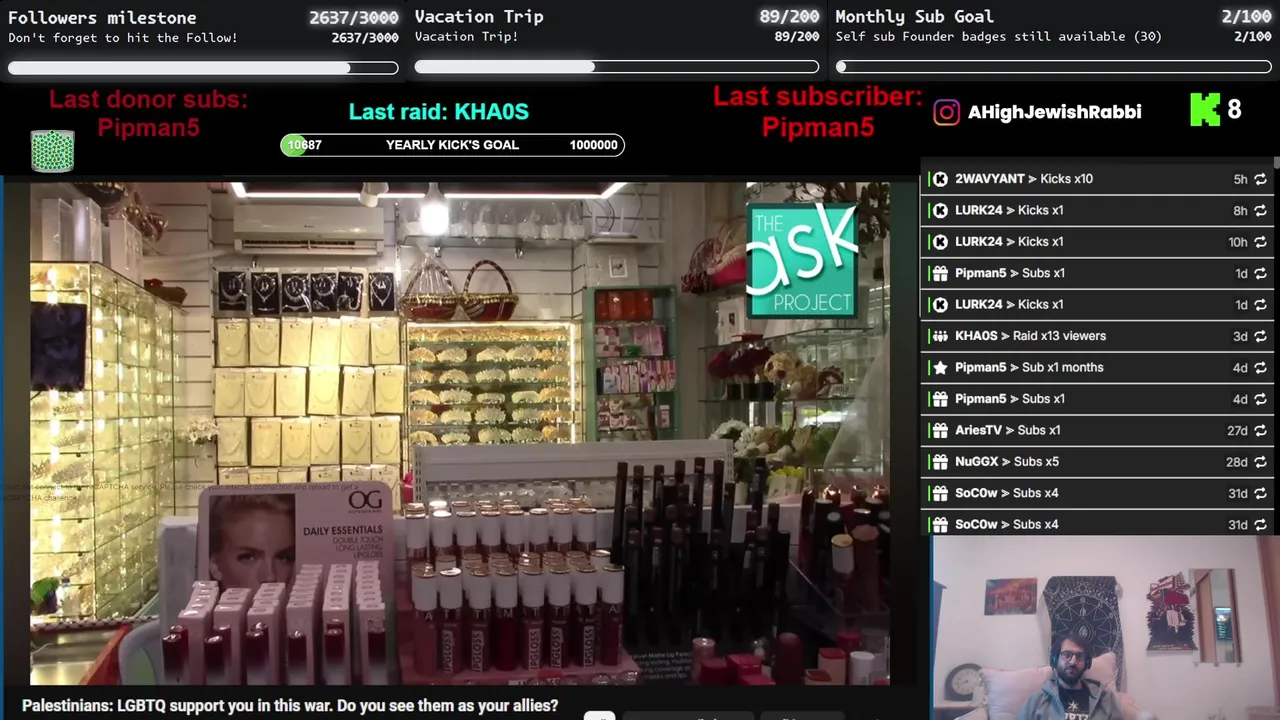Click the "Monthly Sub Goal" title
The height and width of the screenshot is (720, 1280).
tap(914, 16)
